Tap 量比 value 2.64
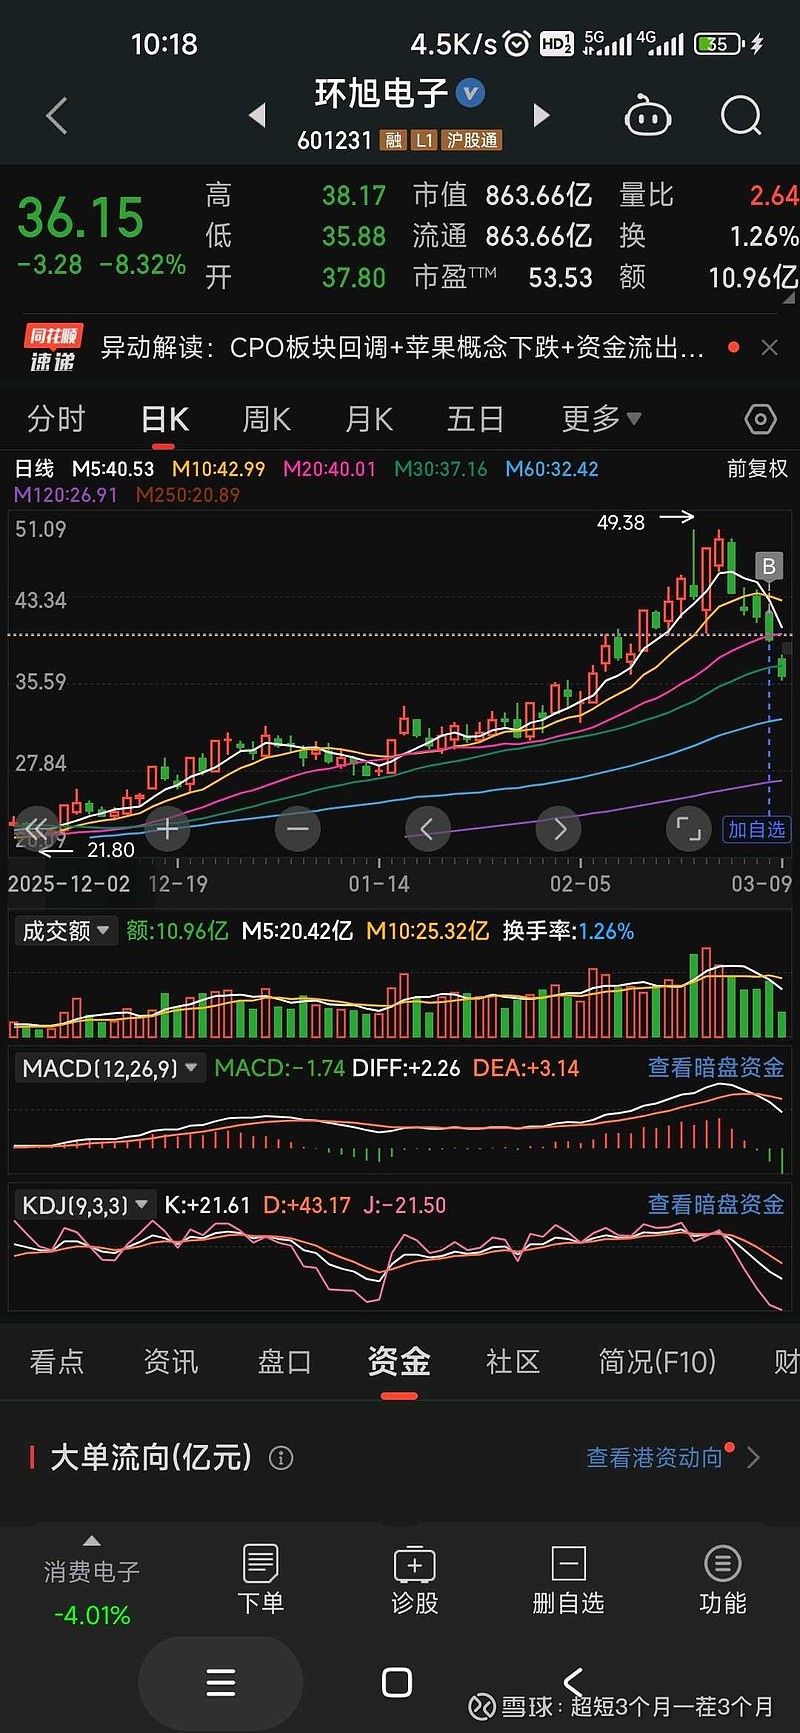This screenshot has height=1733, width=800. tap(774, 195)
